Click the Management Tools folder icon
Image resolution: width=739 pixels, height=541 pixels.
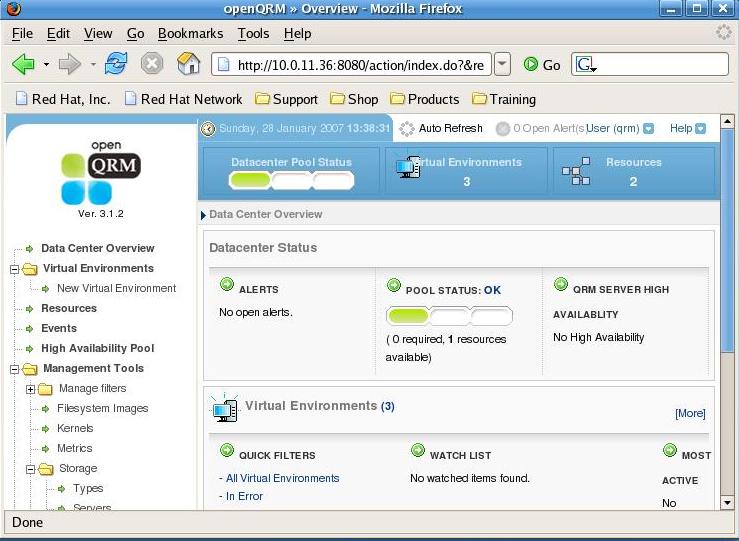(30, 369)
